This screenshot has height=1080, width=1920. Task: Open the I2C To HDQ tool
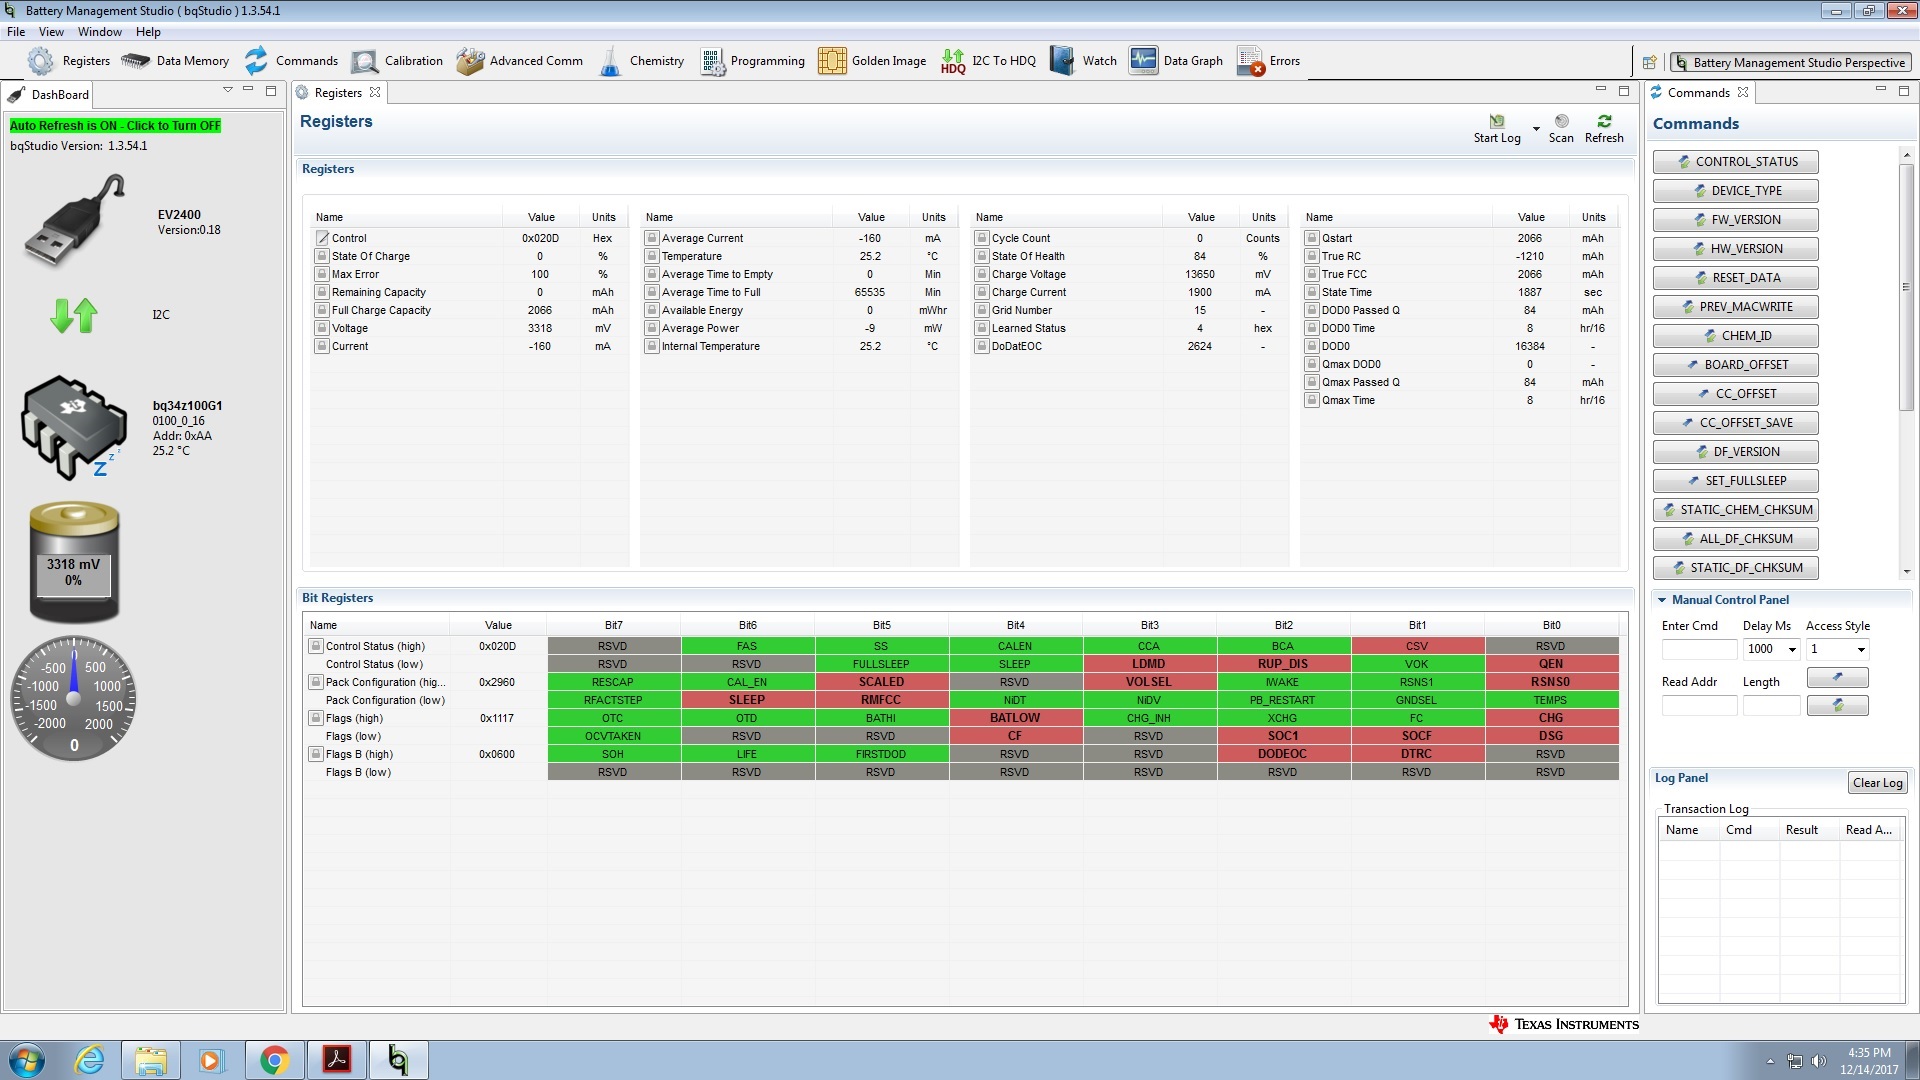click(x=953, y=61)
